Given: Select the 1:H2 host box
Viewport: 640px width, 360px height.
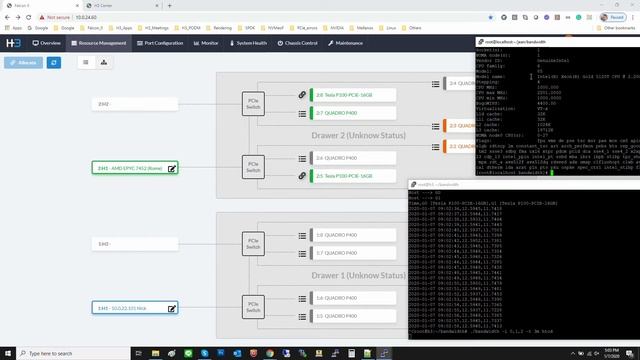Looking at the screenshot, I should click(135, 244).
